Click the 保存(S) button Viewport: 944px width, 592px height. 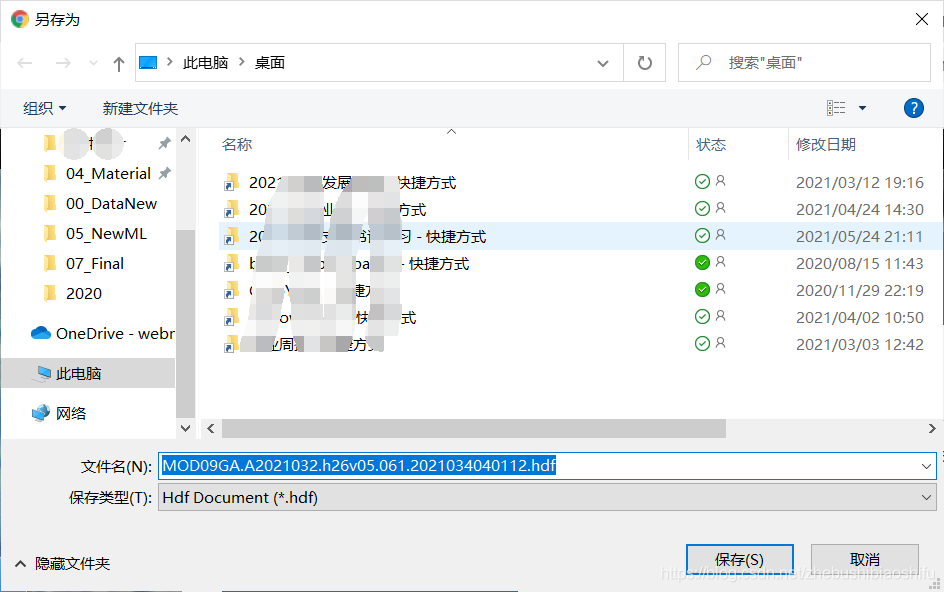click(740, 560)
